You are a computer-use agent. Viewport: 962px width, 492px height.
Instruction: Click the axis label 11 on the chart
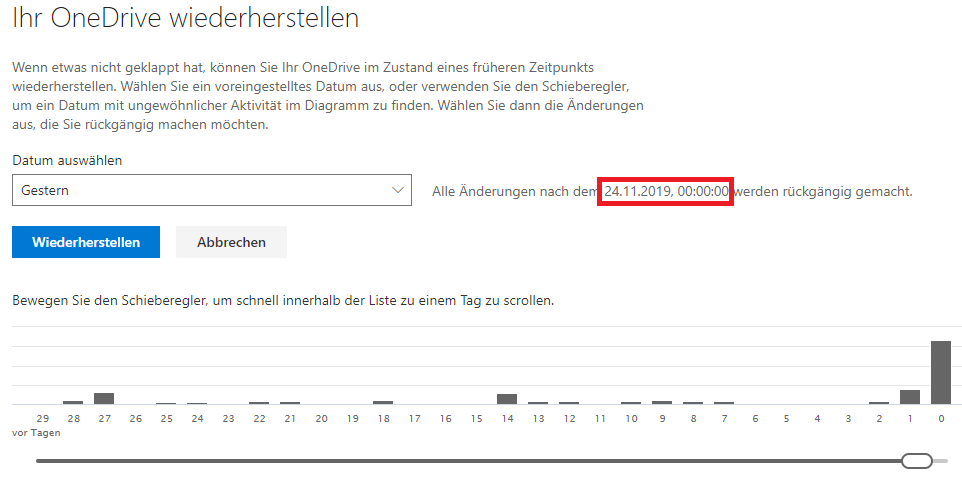(600, 418)
